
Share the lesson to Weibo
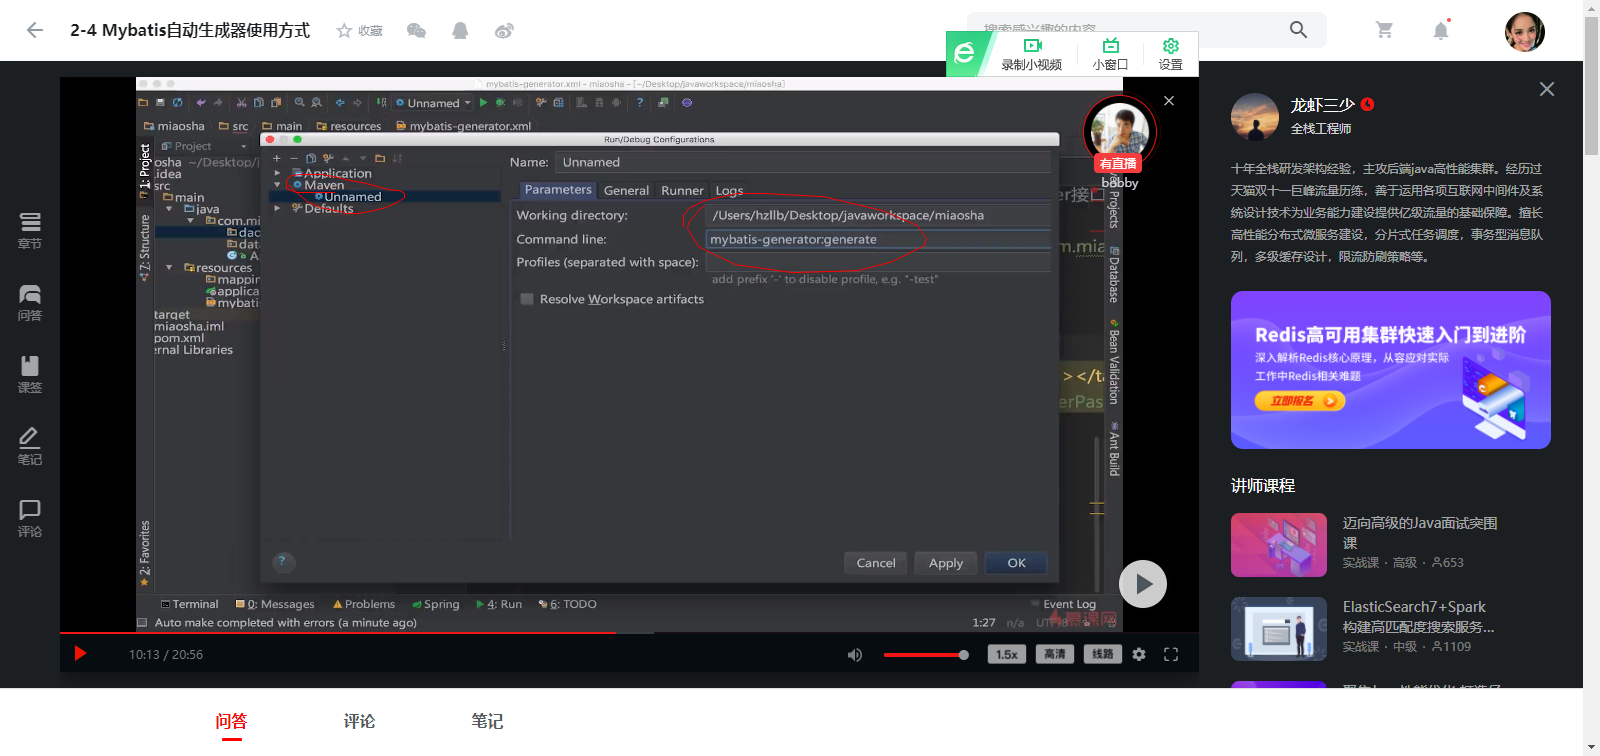[504, 31]
